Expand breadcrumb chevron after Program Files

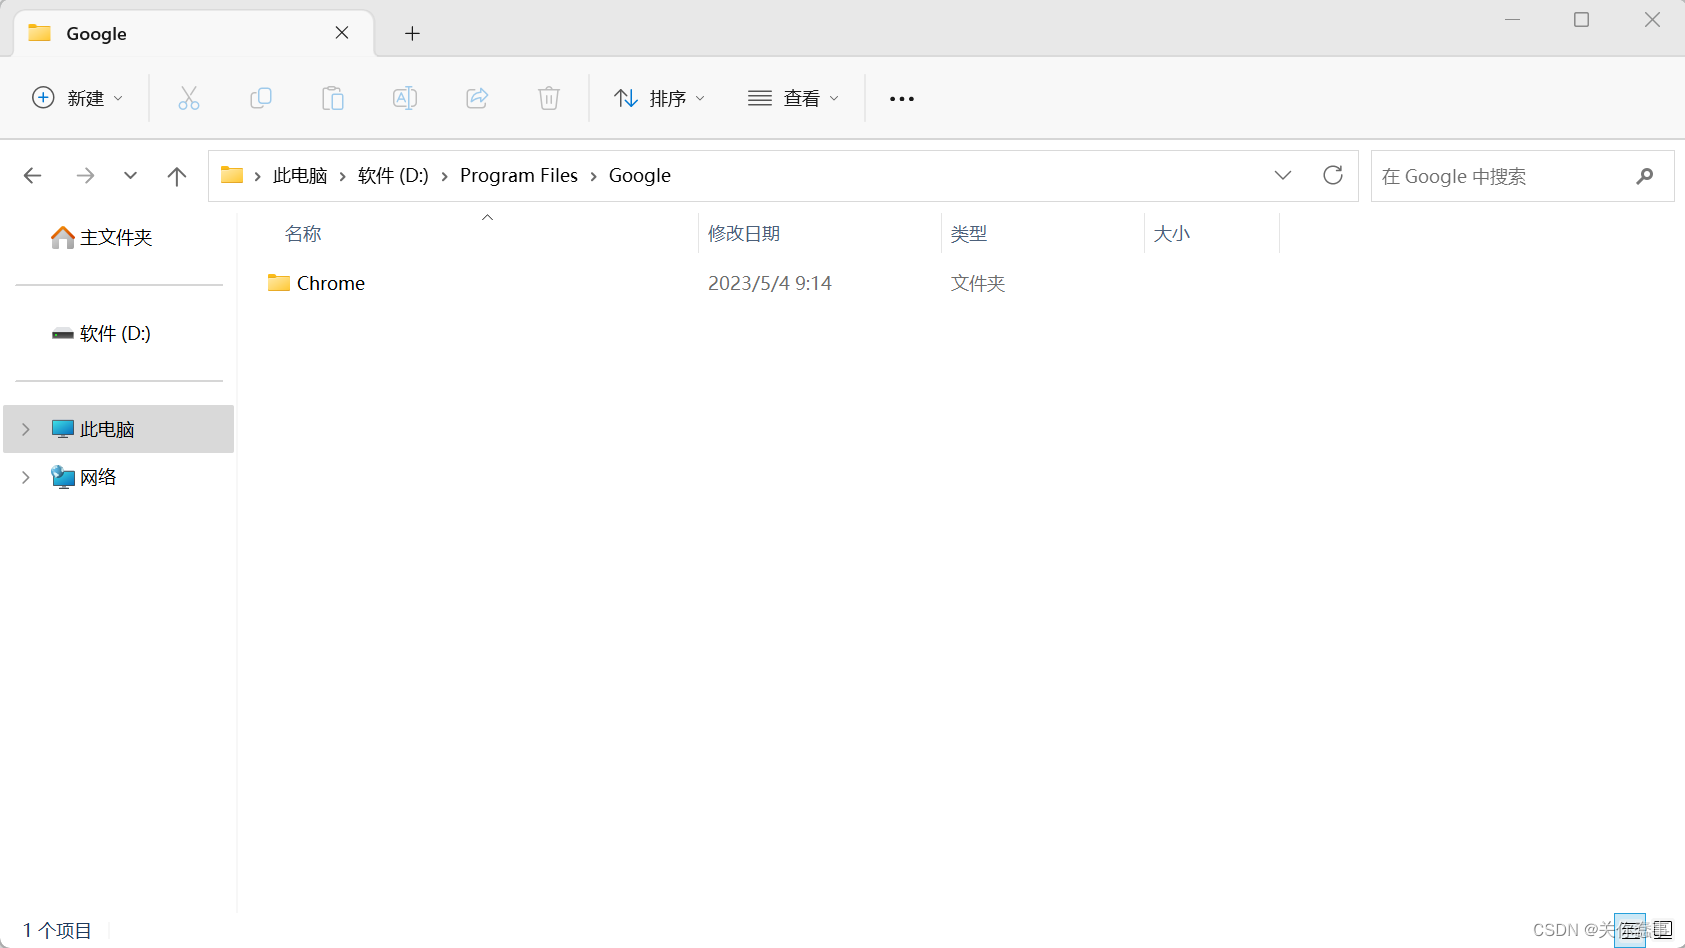[x=594, y=176]
